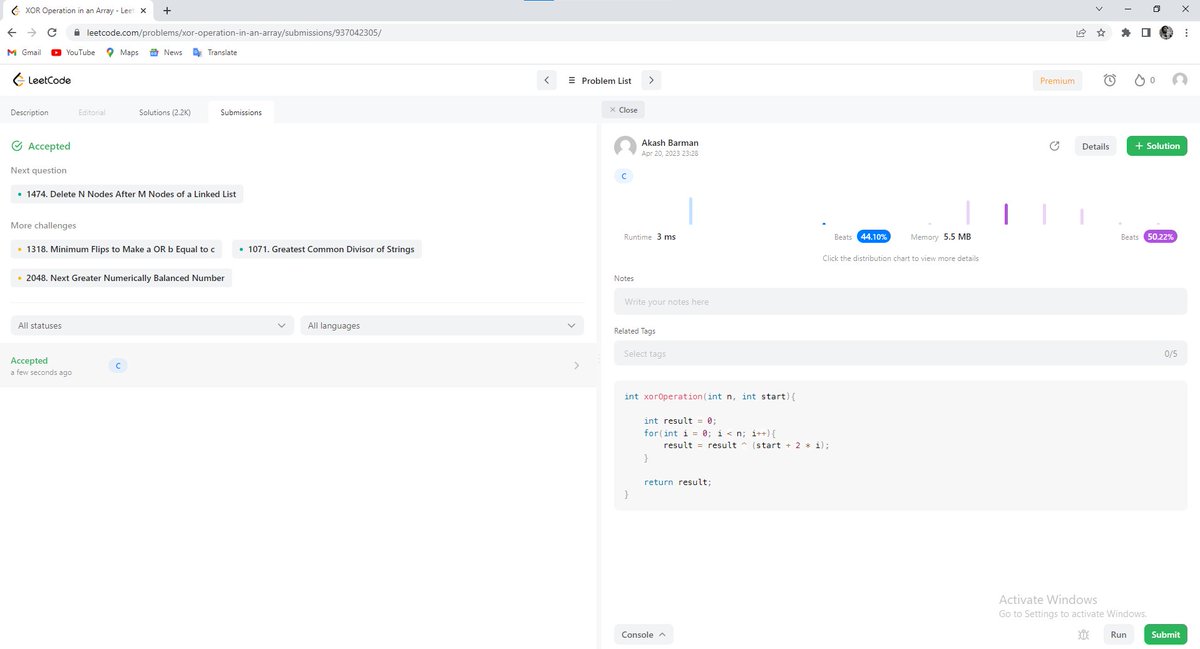
Task: Expand the All languages dropdown
Action: 442,325
